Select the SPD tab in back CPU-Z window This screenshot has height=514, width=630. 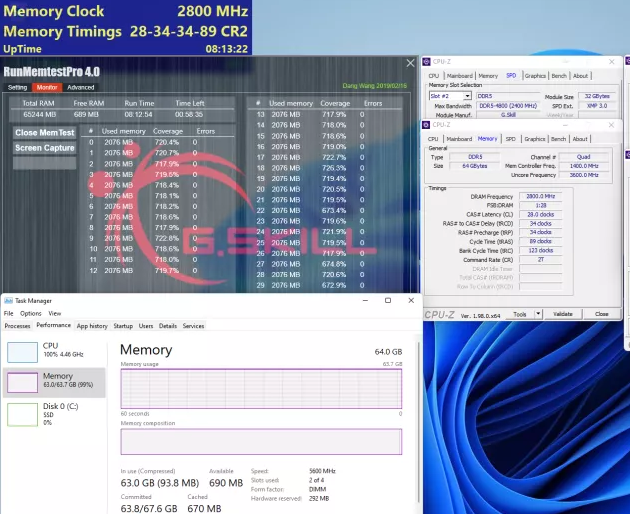point(511,76)
